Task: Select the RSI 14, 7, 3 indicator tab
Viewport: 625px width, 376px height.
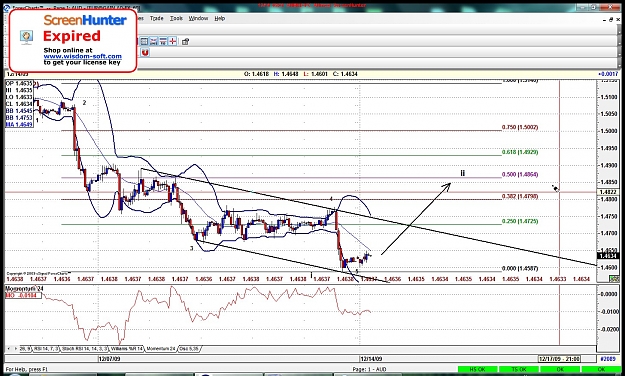Action: 46,348
